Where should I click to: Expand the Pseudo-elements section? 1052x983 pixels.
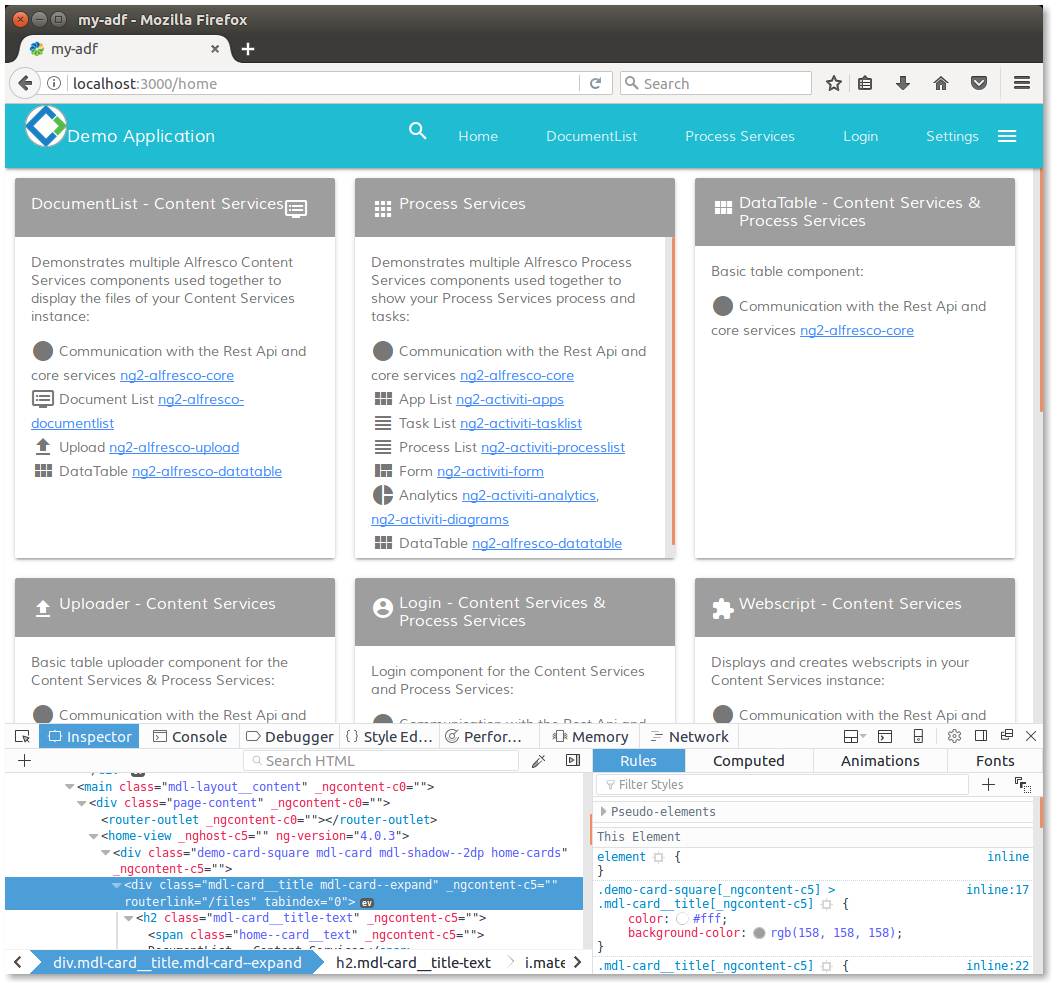click(x=603, y=811)
